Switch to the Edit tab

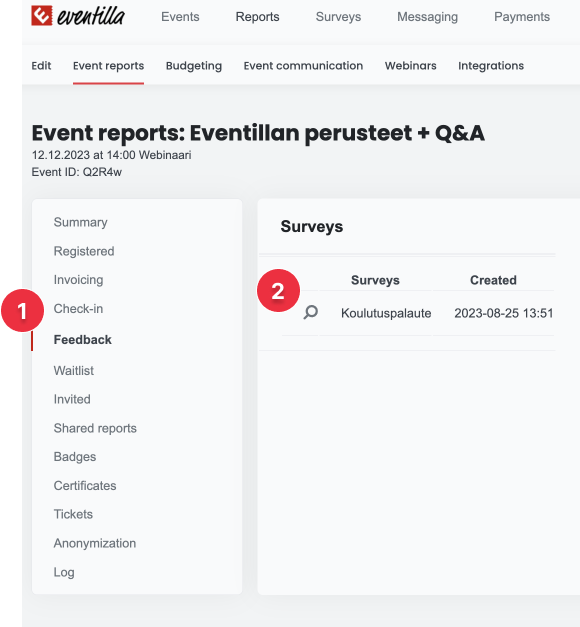click(41, 66)
